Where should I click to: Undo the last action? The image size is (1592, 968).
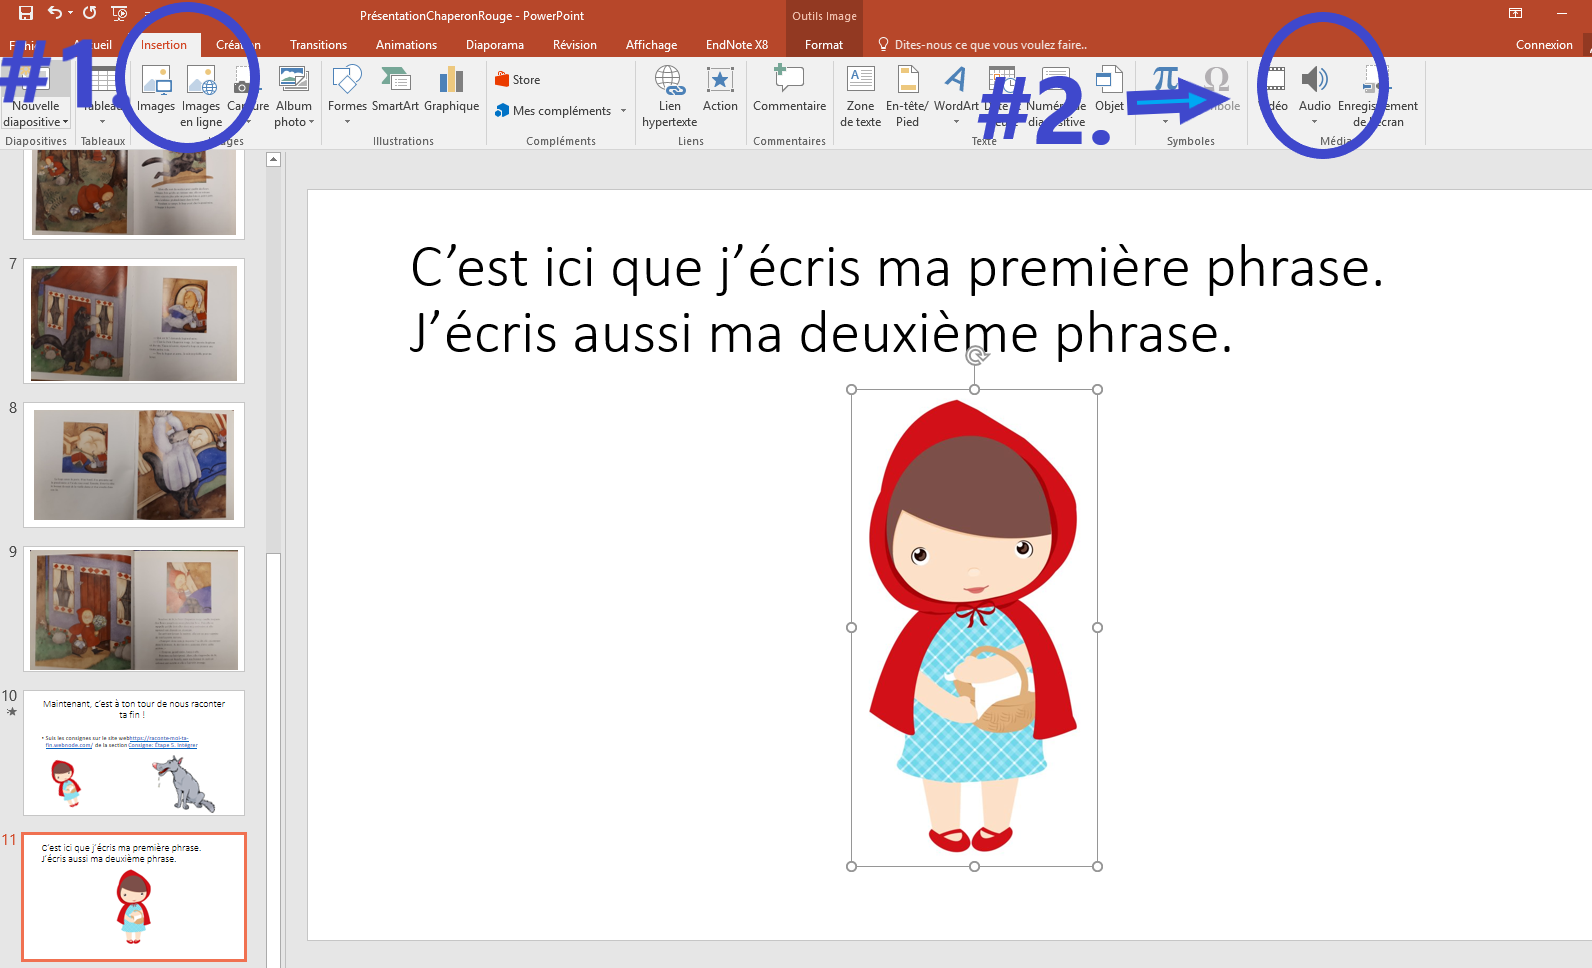pyautogui.click(x=54, y=13)
